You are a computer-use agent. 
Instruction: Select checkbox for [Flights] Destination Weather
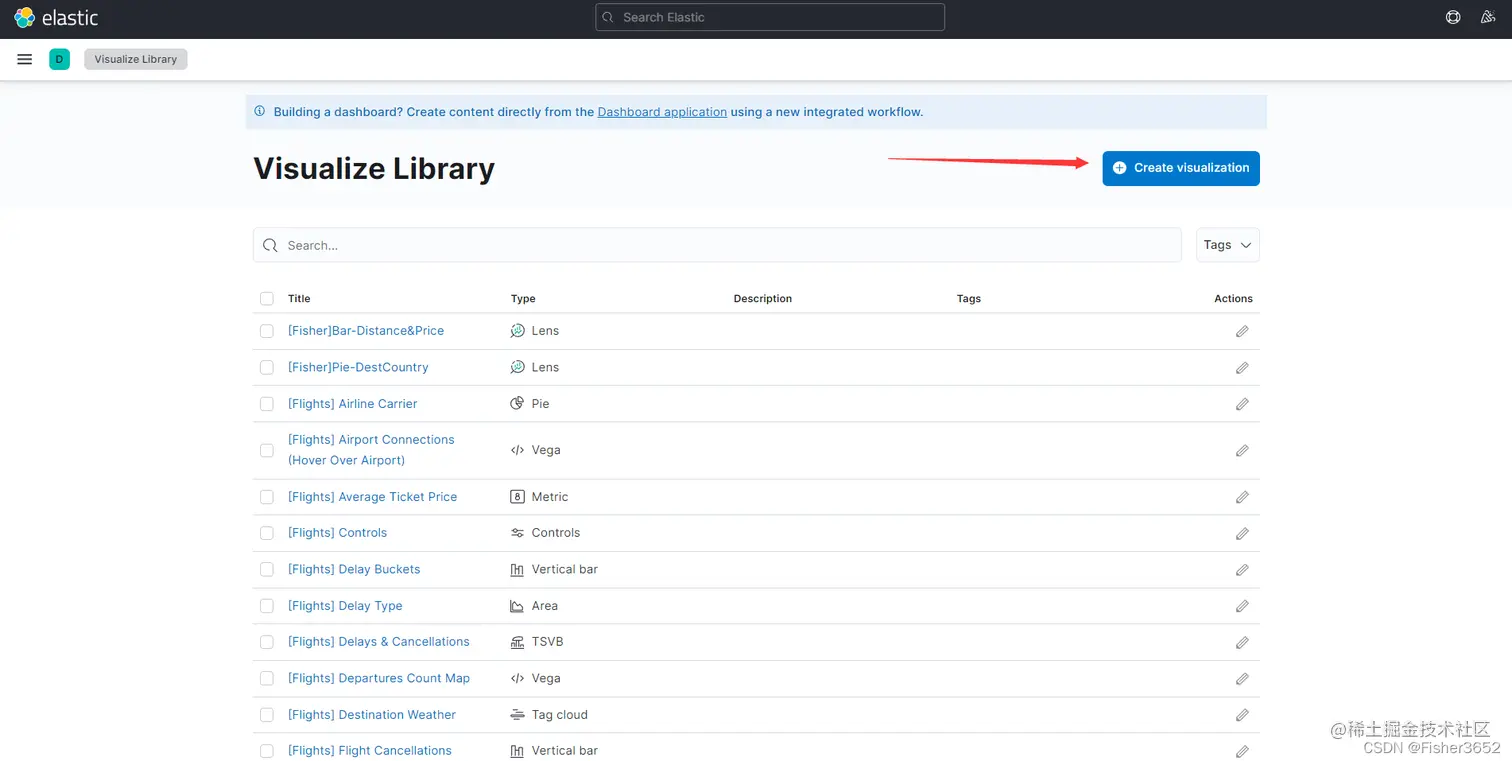click(x=266, y=715)
